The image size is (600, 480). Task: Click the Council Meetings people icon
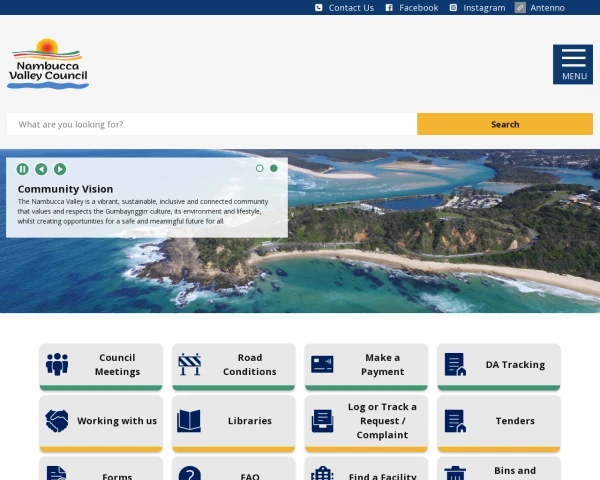point(57,364)
